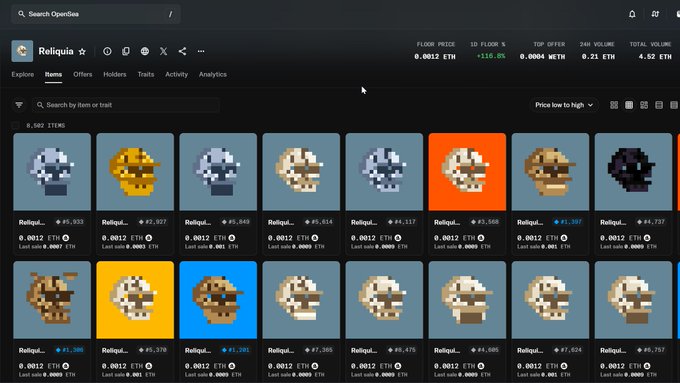Viewport: 680px width, 383px height.
Task: Open the more options ellipsis menu
Action: pos(201,51)
